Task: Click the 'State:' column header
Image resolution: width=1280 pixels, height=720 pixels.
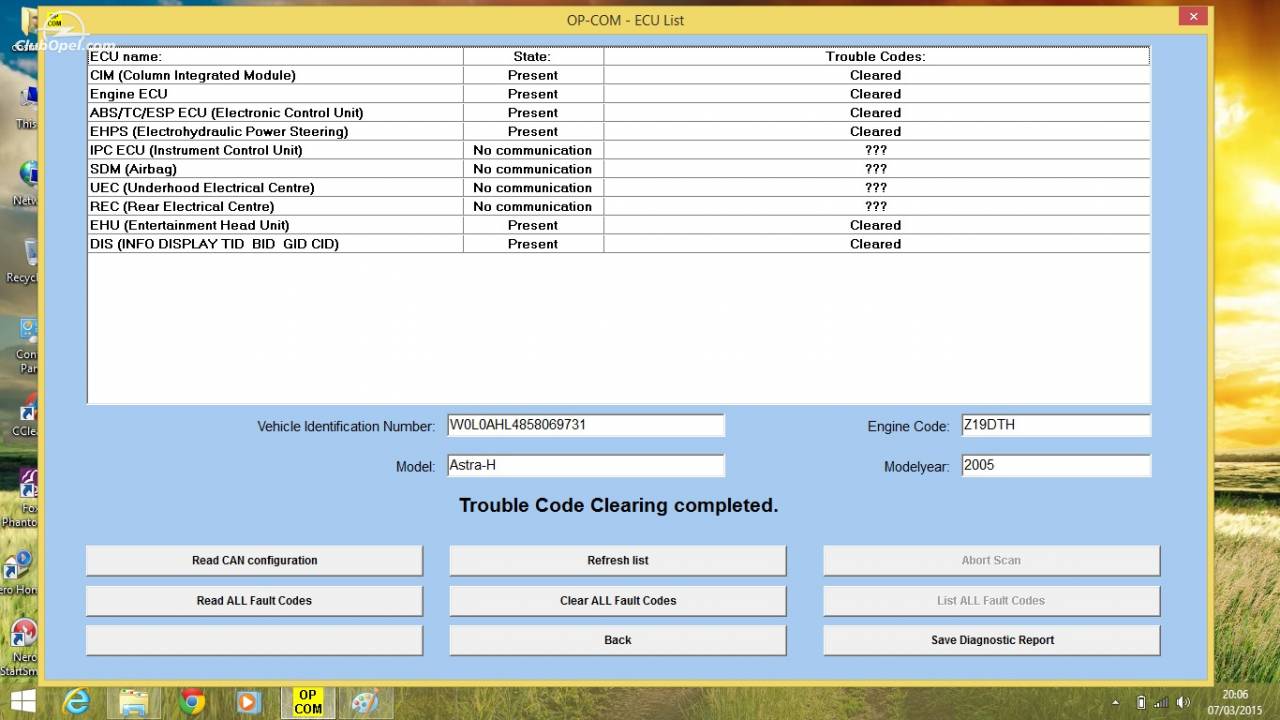Action: point(533,56)
